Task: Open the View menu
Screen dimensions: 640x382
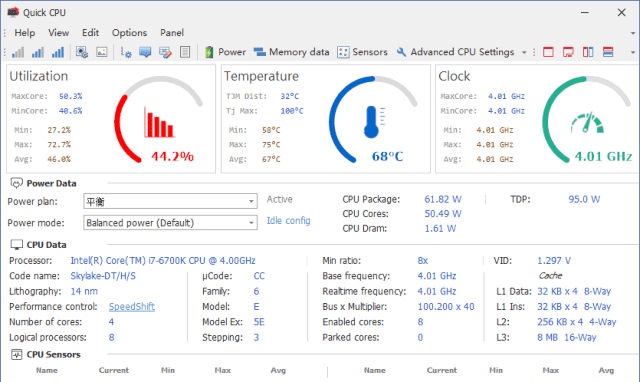Action: pos(59,33)
